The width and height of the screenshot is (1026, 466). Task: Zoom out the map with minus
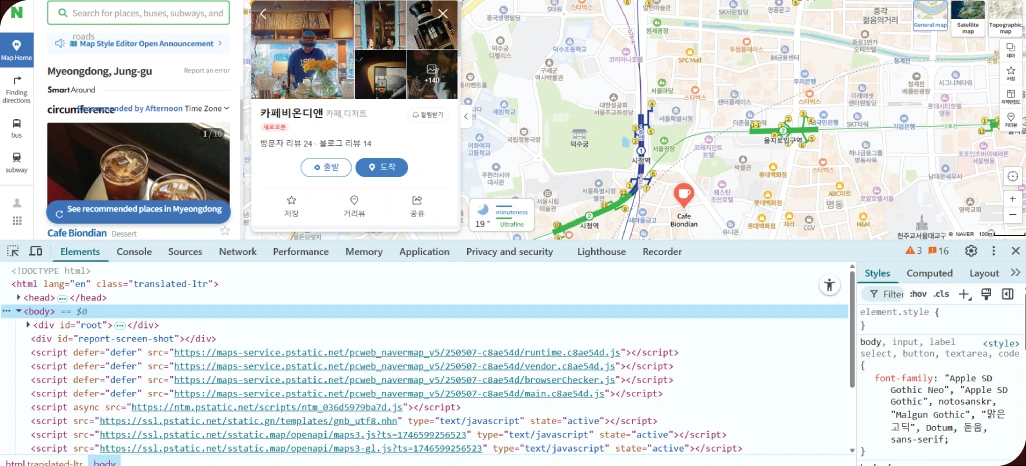click(x=1012, y=215)
